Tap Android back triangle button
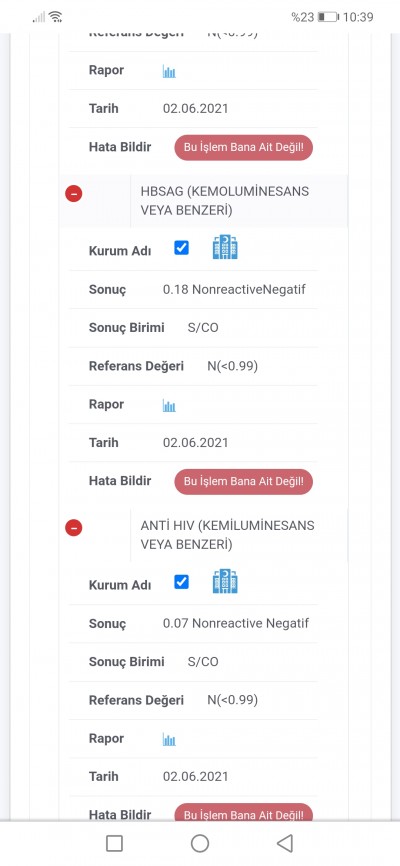 285,843
